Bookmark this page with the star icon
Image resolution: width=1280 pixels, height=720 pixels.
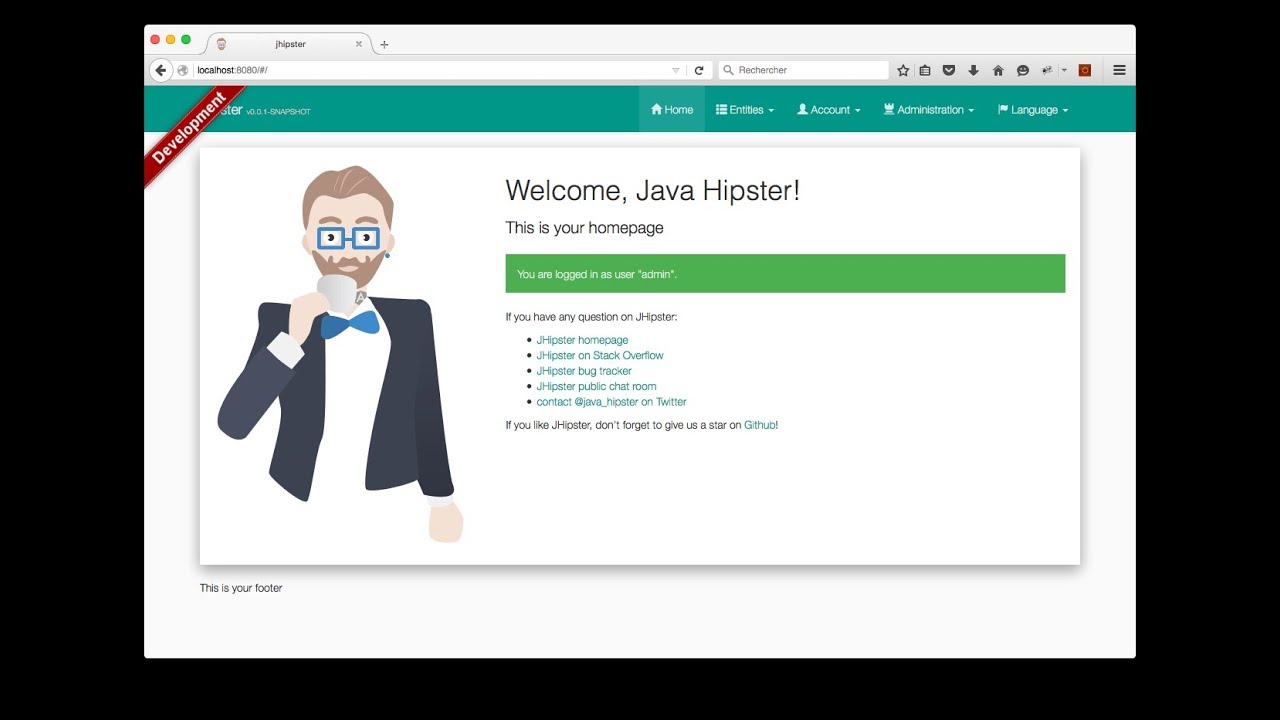point(903,70)
